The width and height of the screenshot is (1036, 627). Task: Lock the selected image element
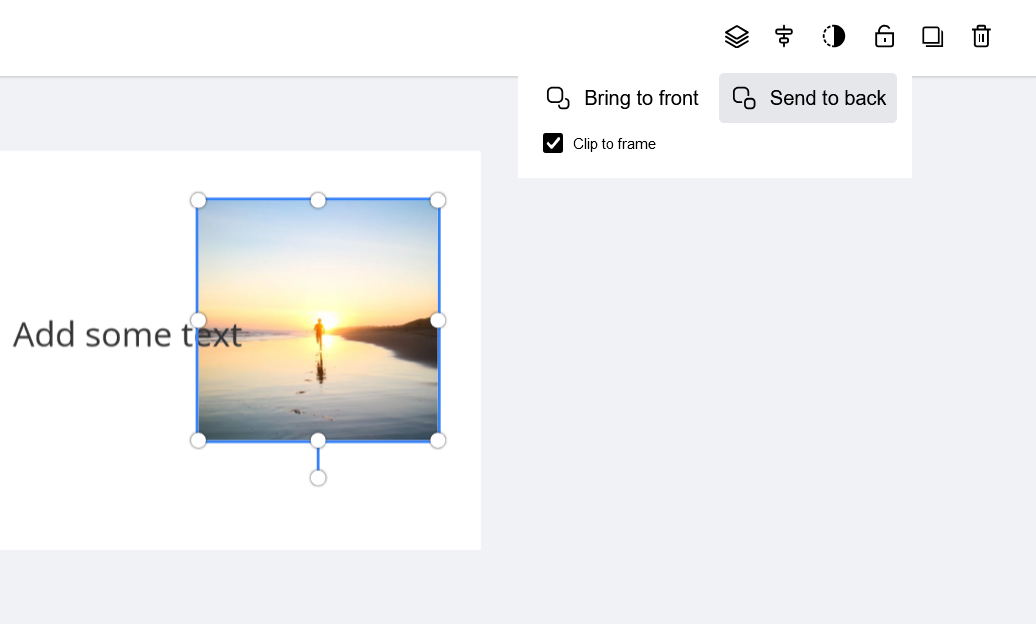coord(885,36)
